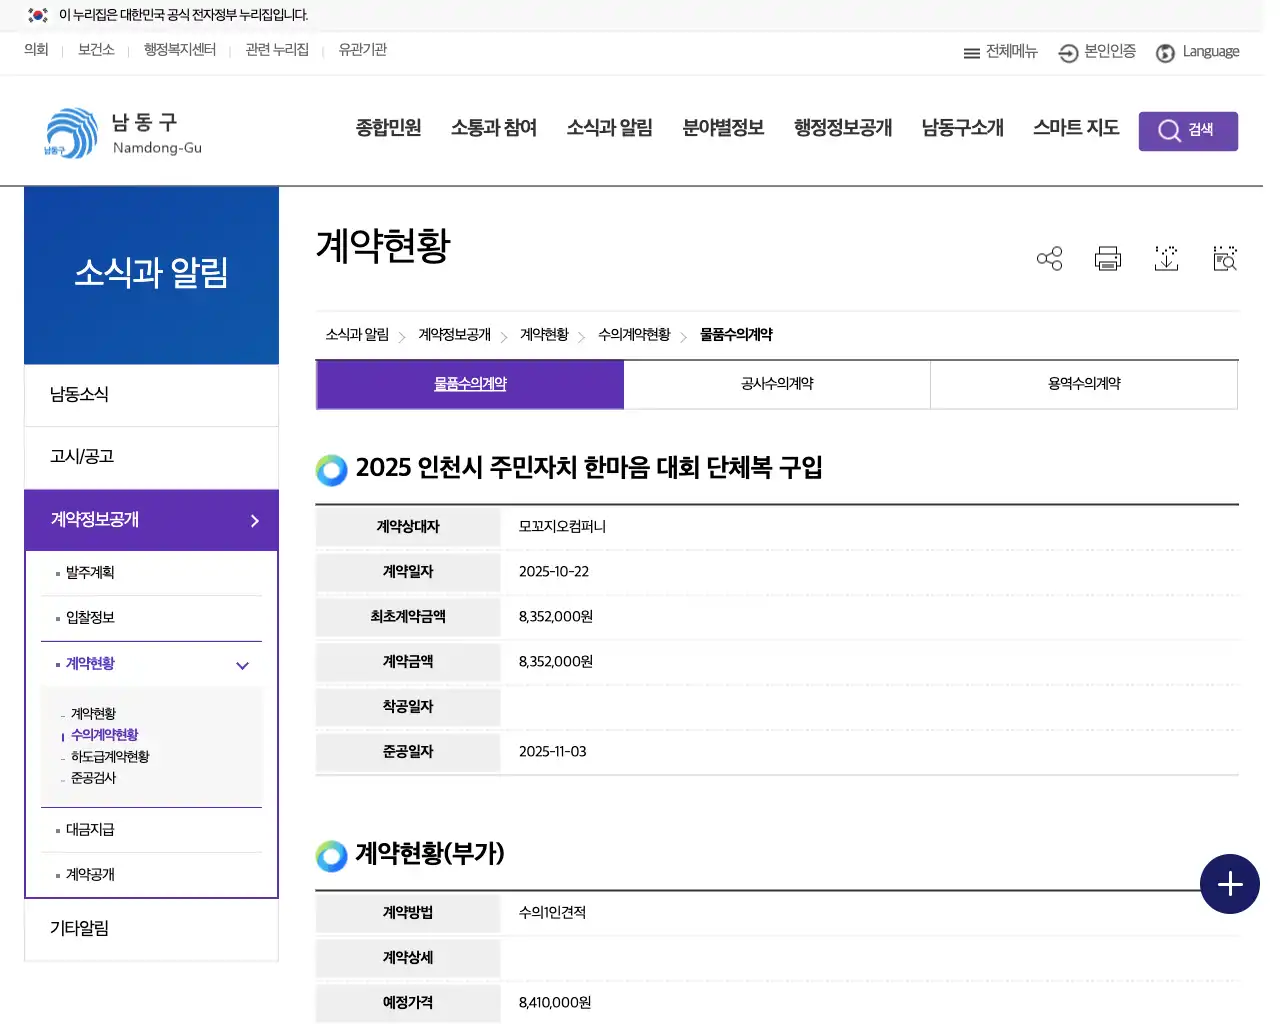Click the Namdong-Gu logo to go home
The width and height of the screenshot is (1280, 1024).
pos(120,131)
